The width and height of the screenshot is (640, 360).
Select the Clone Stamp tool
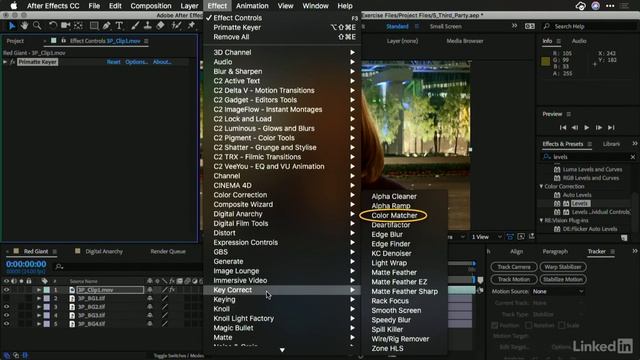(147, 26)
